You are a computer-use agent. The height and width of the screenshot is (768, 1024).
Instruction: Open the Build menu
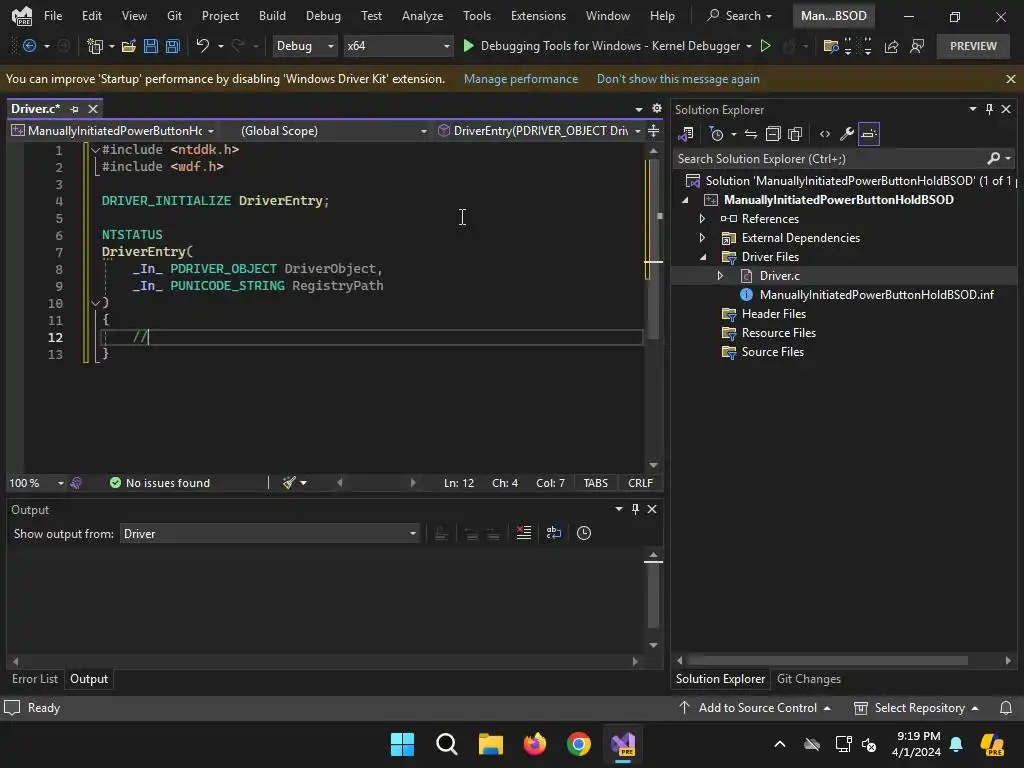(272, 16)
